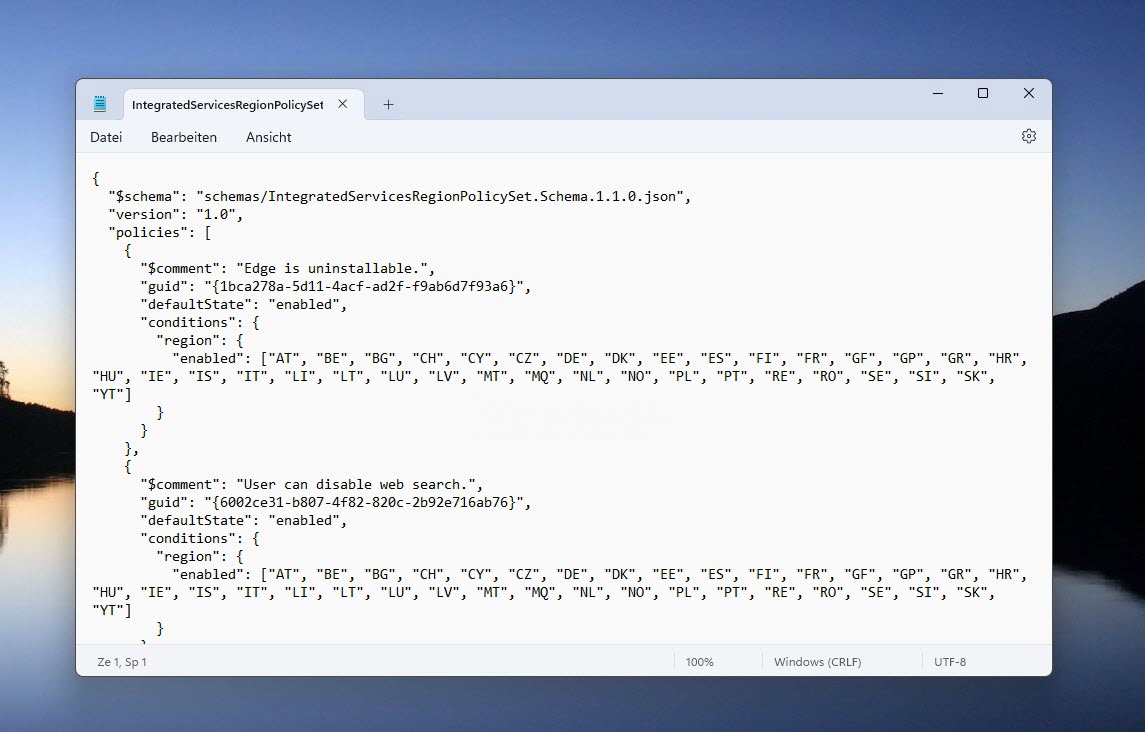Click the "policies": [ line
The width and height of the screenshot is (1145, 732).
click(159, 232)
